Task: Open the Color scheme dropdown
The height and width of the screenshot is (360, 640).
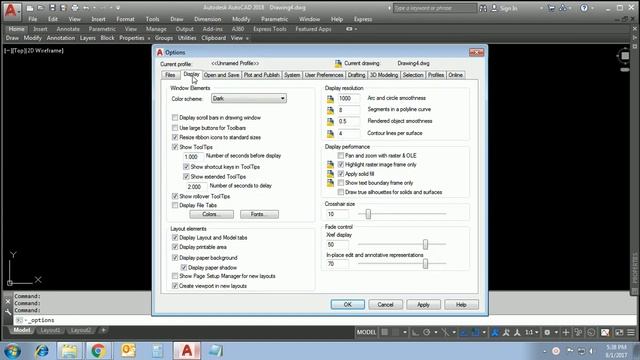Action: coord(249,98)
